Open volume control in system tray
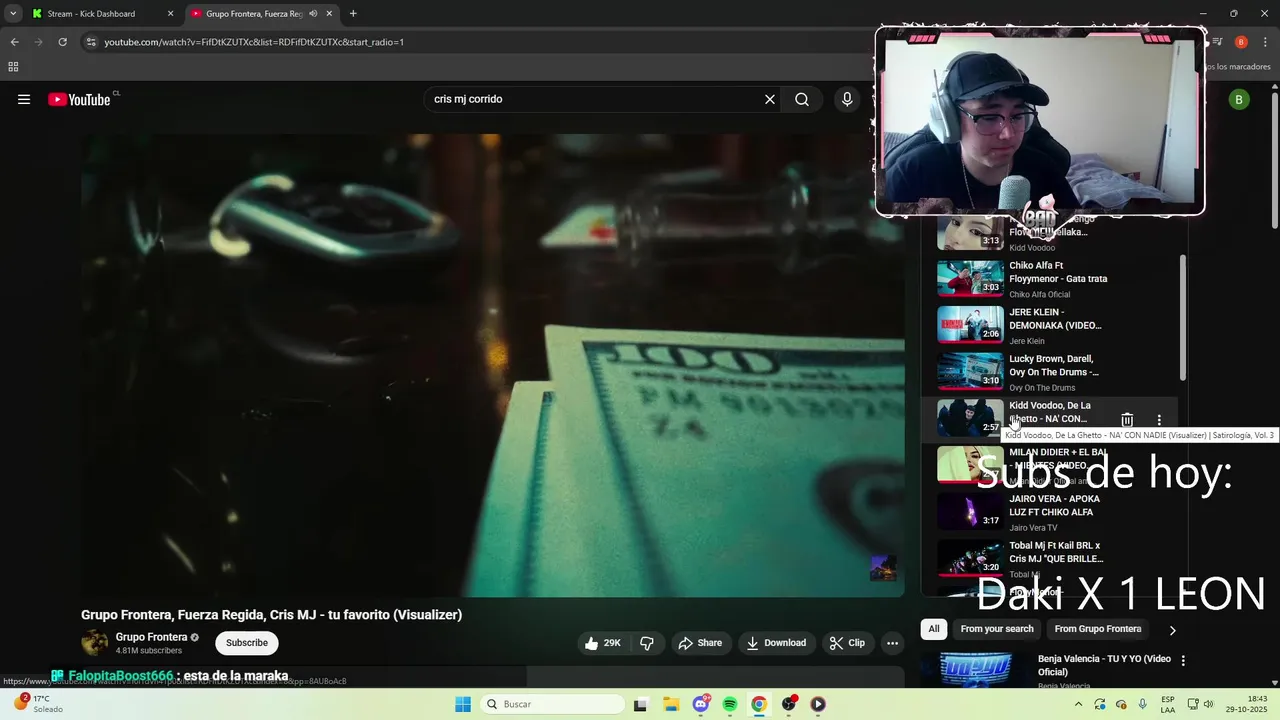 click(1208, 704)
